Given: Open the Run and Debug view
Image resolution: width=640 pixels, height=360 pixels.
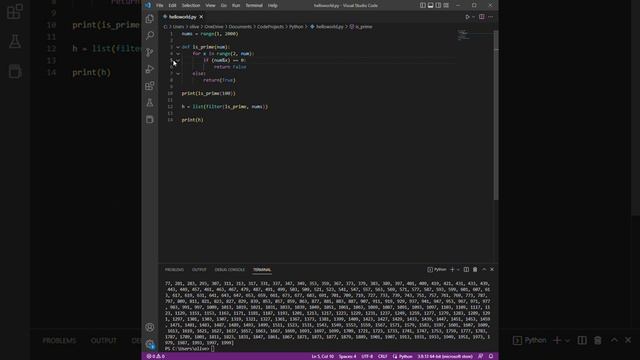Looking at the screenshot, I should click(150, 69).
